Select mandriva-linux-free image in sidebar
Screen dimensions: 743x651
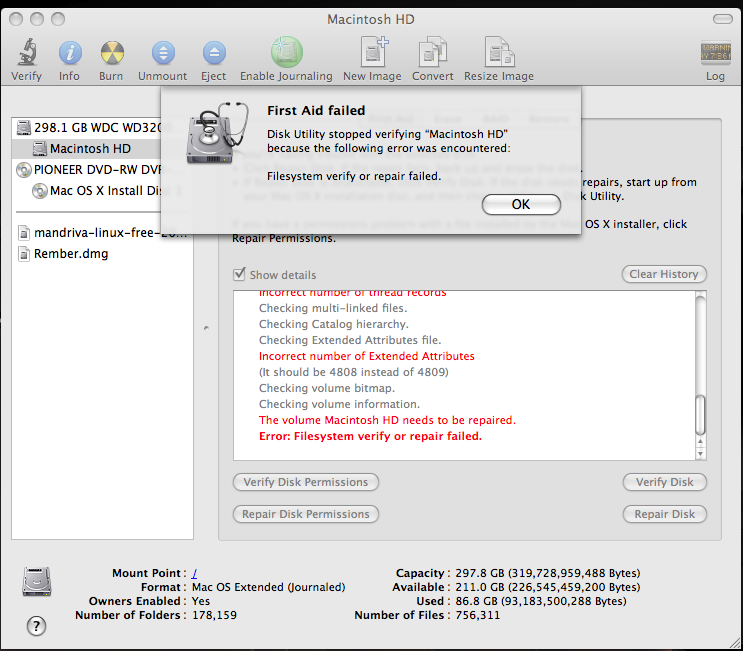pos(102,233)
